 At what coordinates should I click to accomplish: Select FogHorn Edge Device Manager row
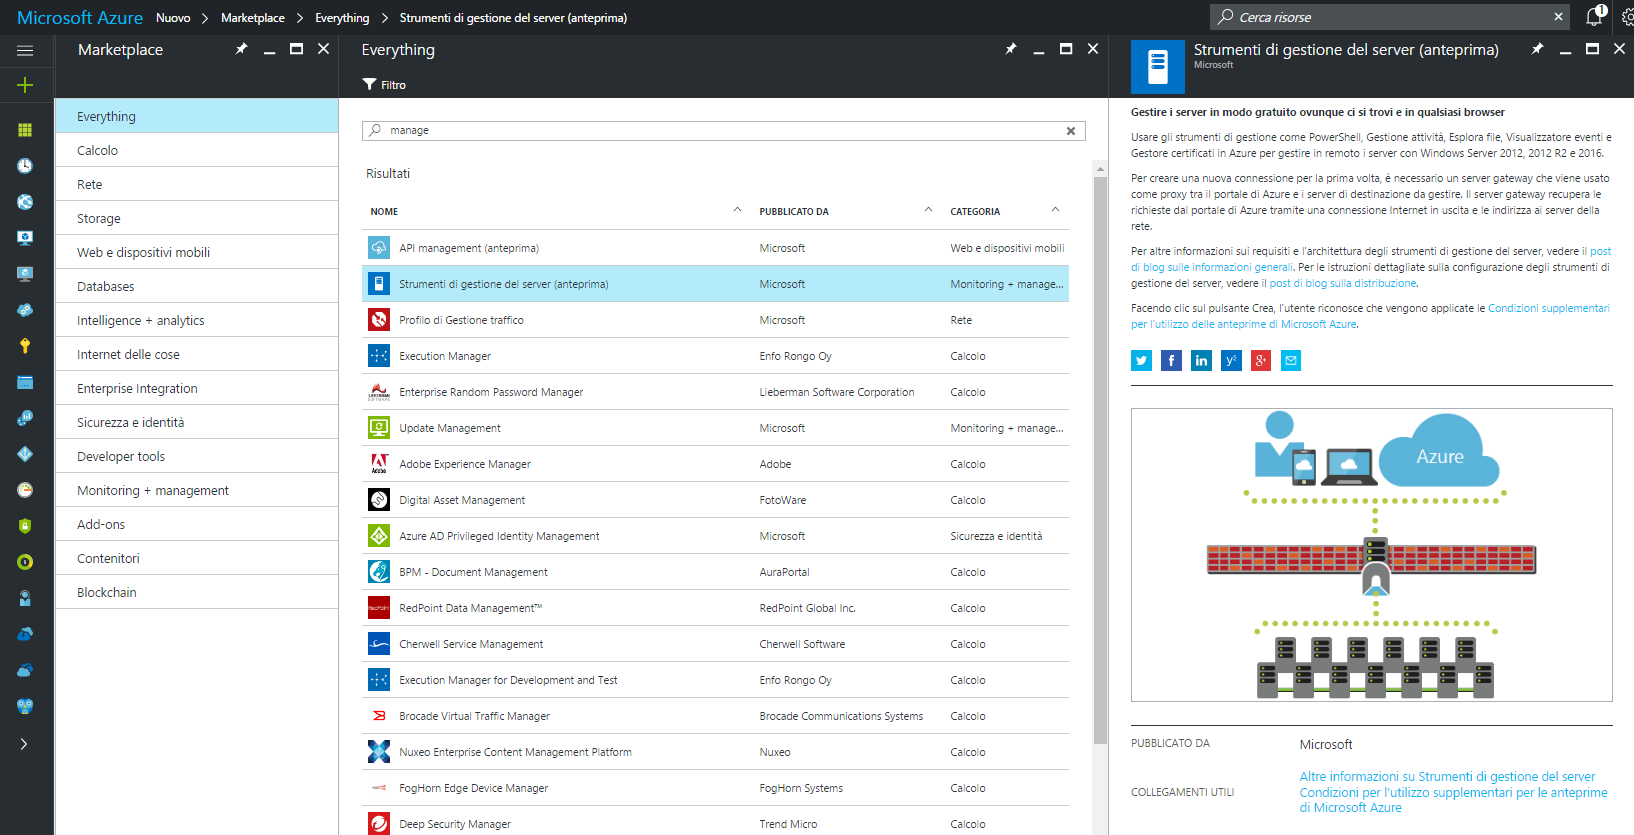click(x=715, y=788)
